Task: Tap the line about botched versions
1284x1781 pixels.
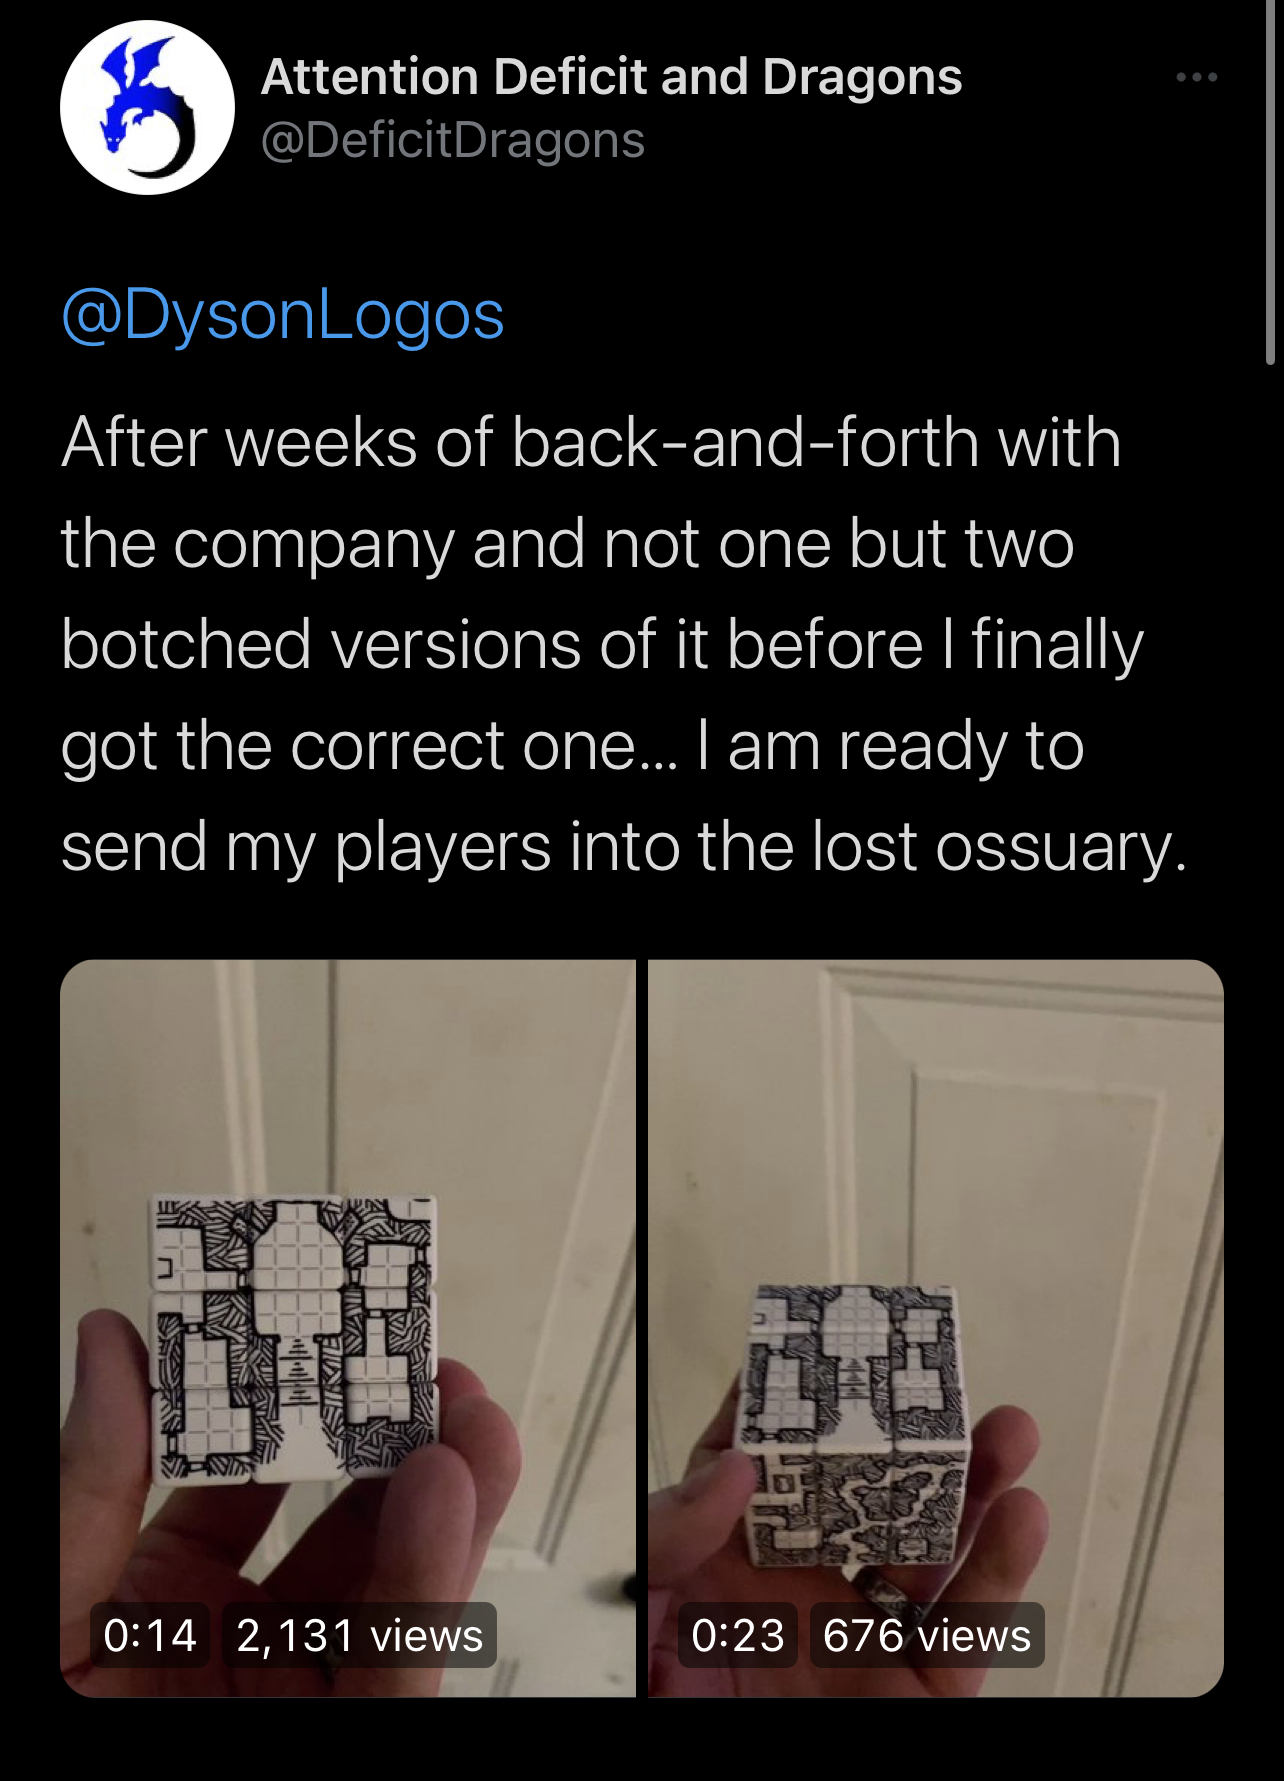Action: tap(602, 644)
